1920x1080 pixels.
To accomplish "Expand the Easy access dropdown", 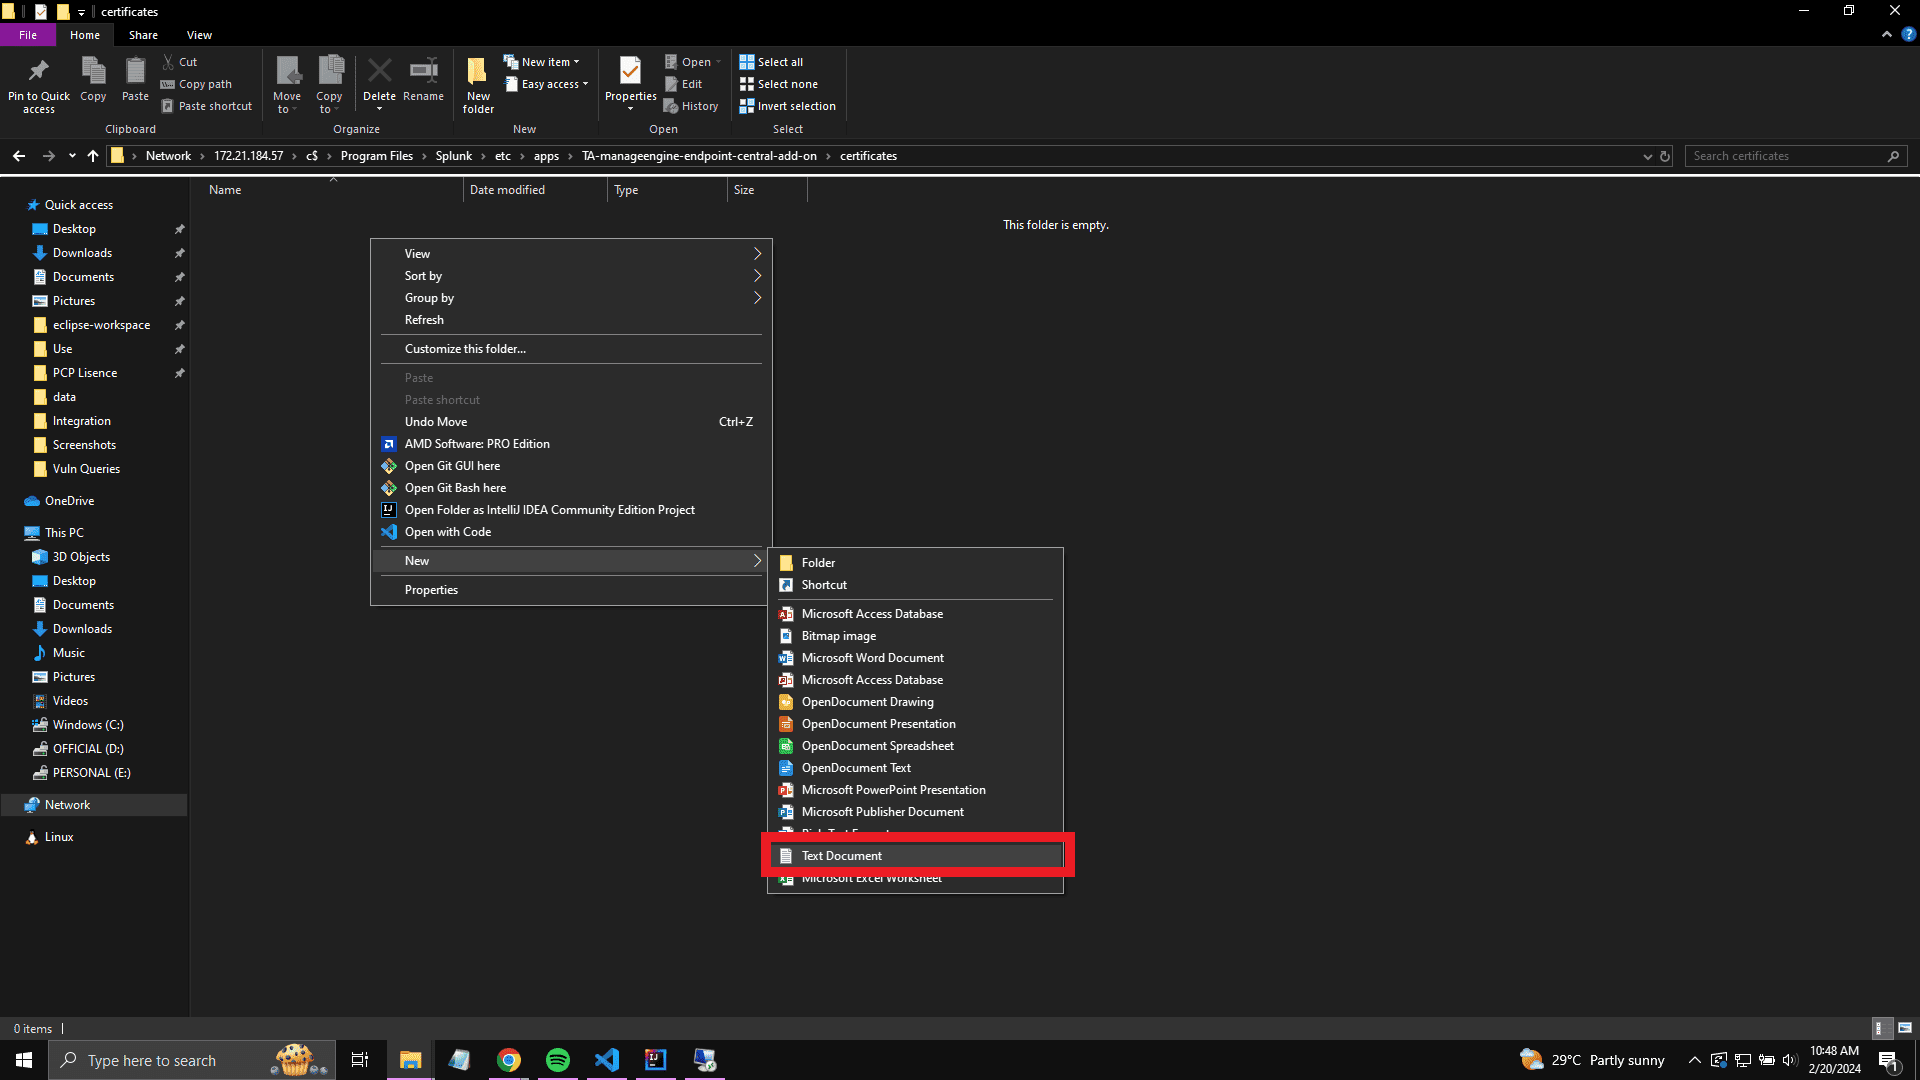I will (546, 84).
